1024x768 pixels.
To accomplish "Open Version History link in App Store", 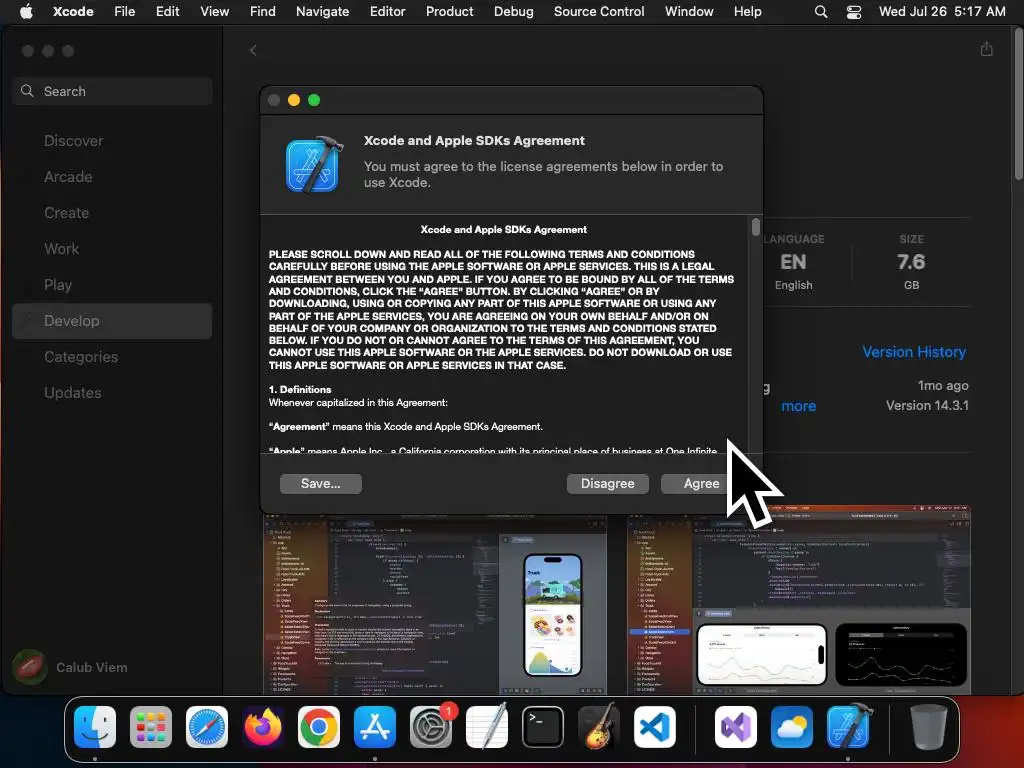I will point(914,351).
